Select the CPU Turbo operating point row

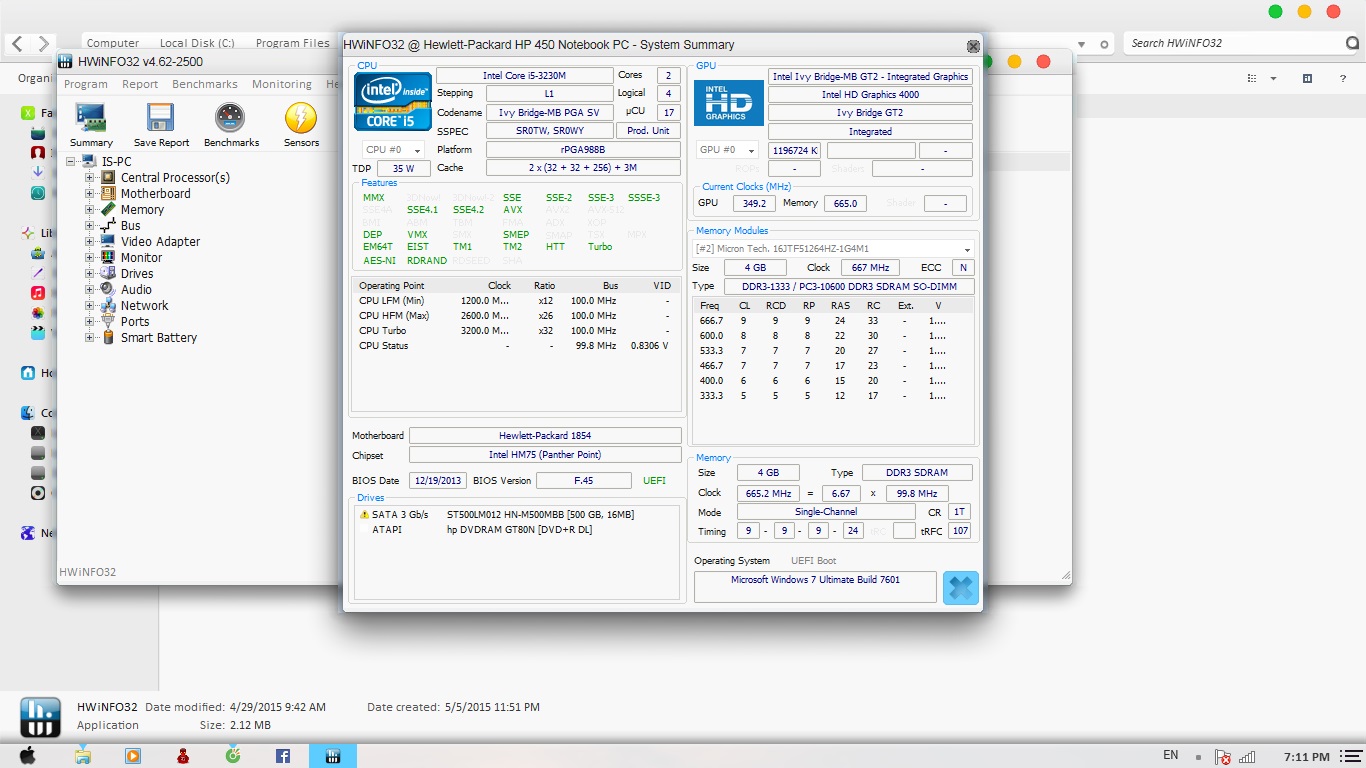coord(516,330)
